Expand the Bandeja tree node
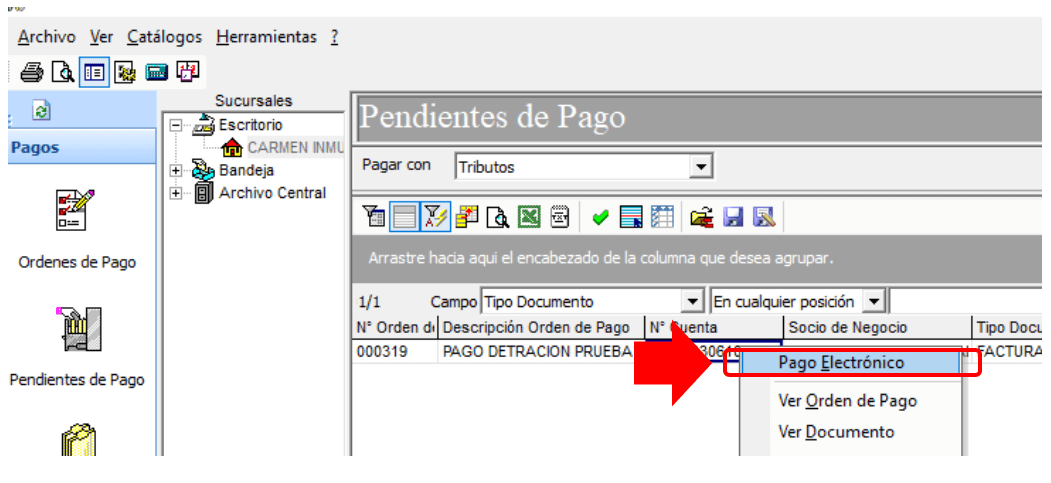Viewport: 1051px width, 483px height. (x=176, y=171)
